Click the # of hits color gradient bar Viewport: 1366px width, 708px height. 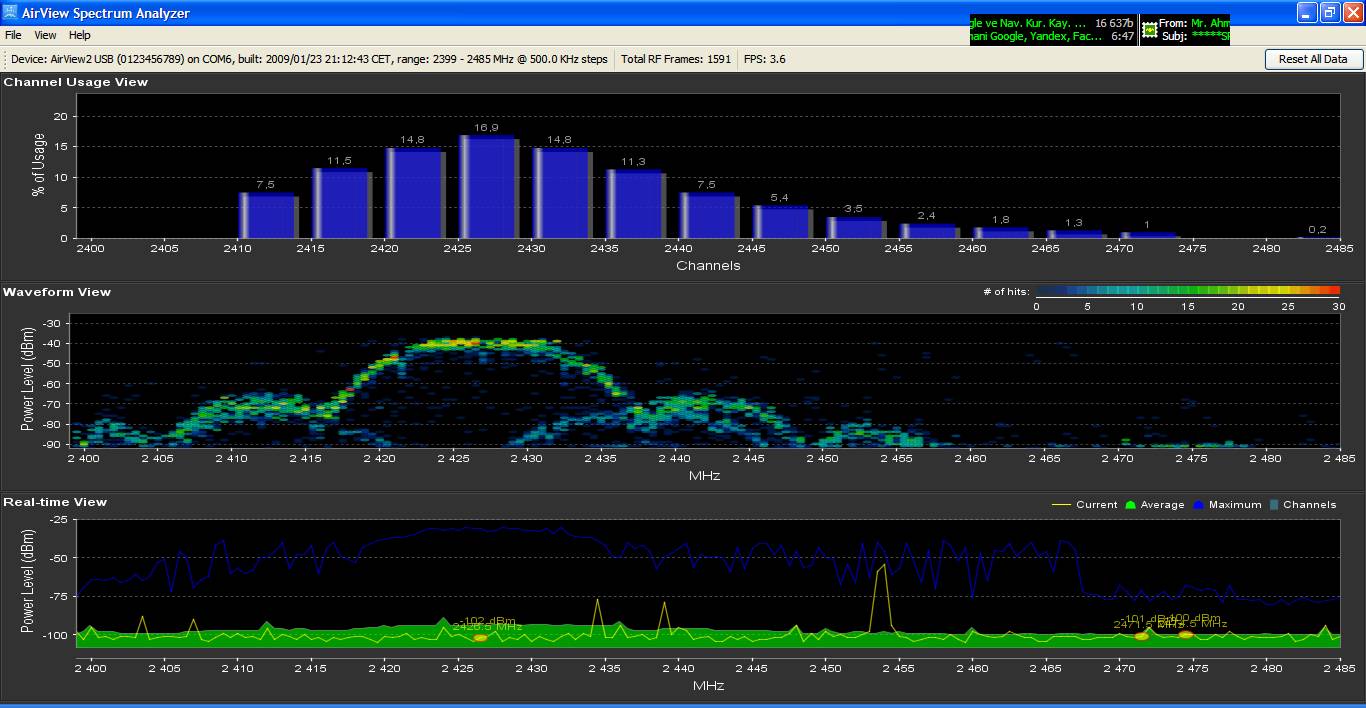(1186, 291)
